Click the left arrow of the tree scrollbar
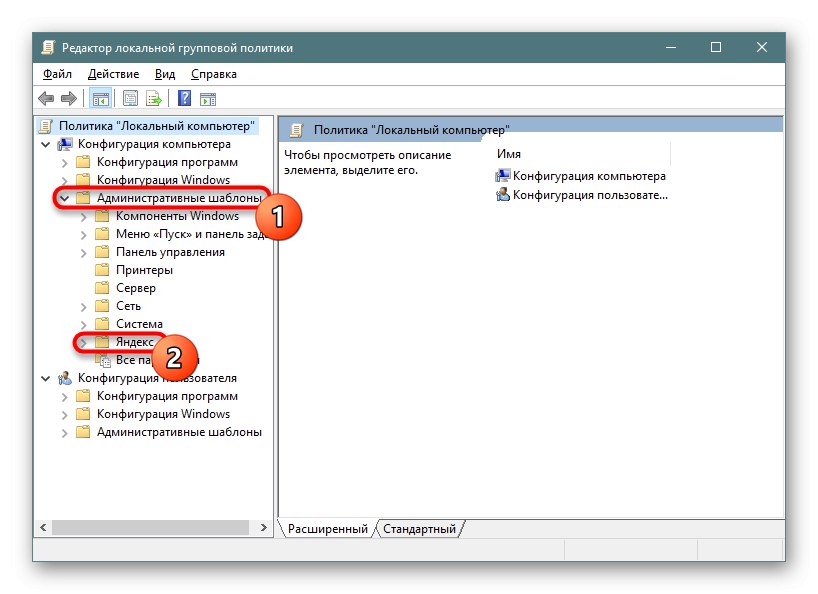This screenshot has width=818, height=594. 43,528
